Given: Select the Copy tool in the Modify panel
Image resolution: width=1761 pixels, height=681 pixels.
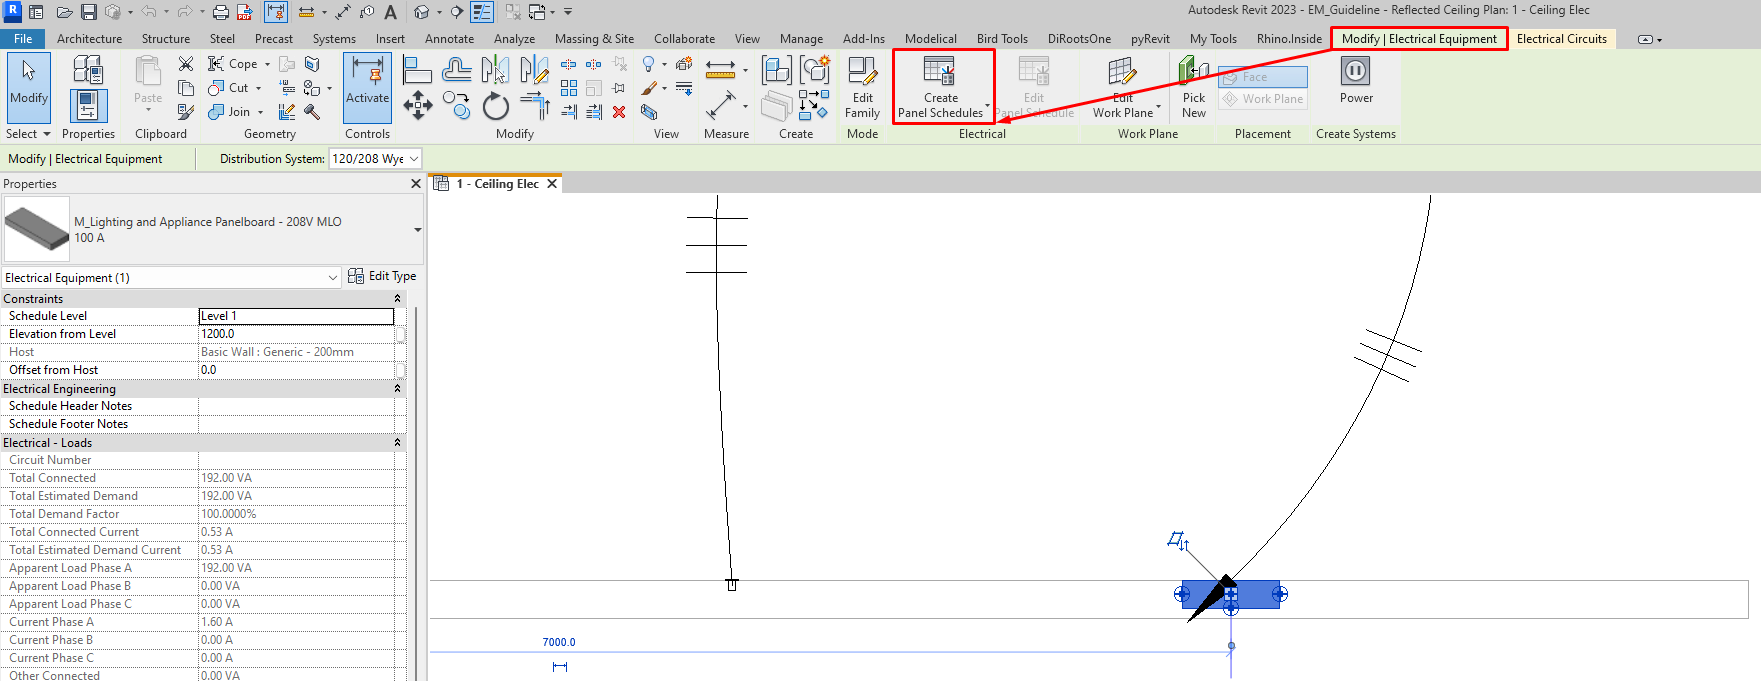Looking at the screenshot, I should (457, 105).
